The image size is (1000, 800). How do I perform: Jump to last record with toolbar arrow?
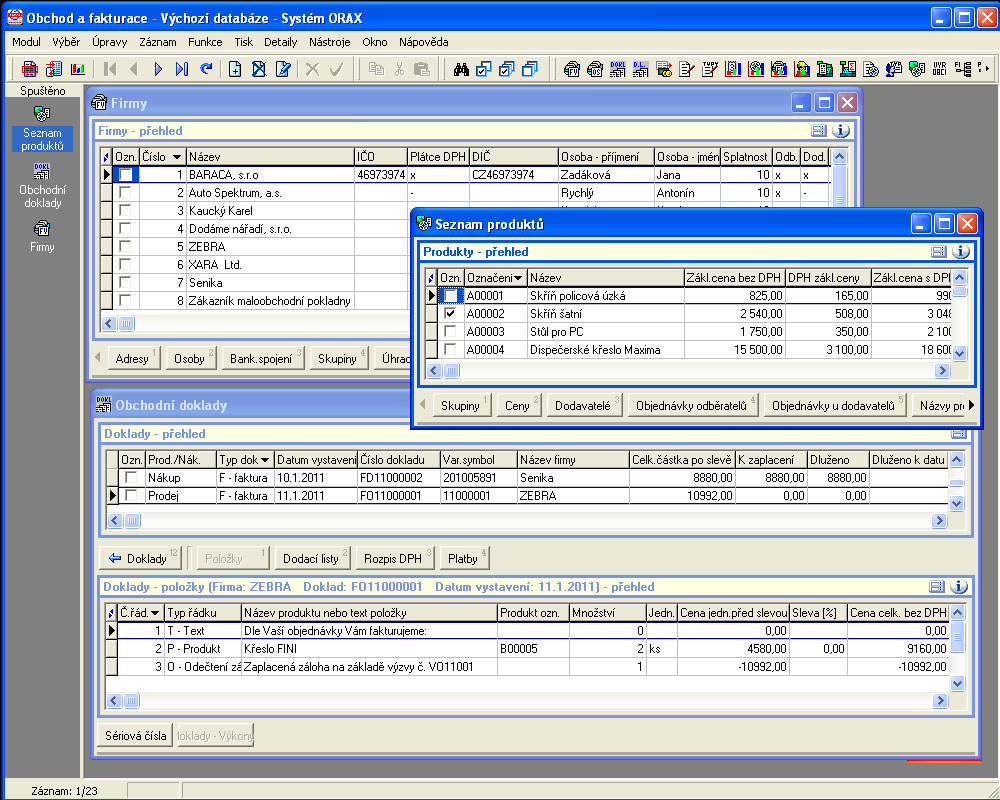(181, 69)
